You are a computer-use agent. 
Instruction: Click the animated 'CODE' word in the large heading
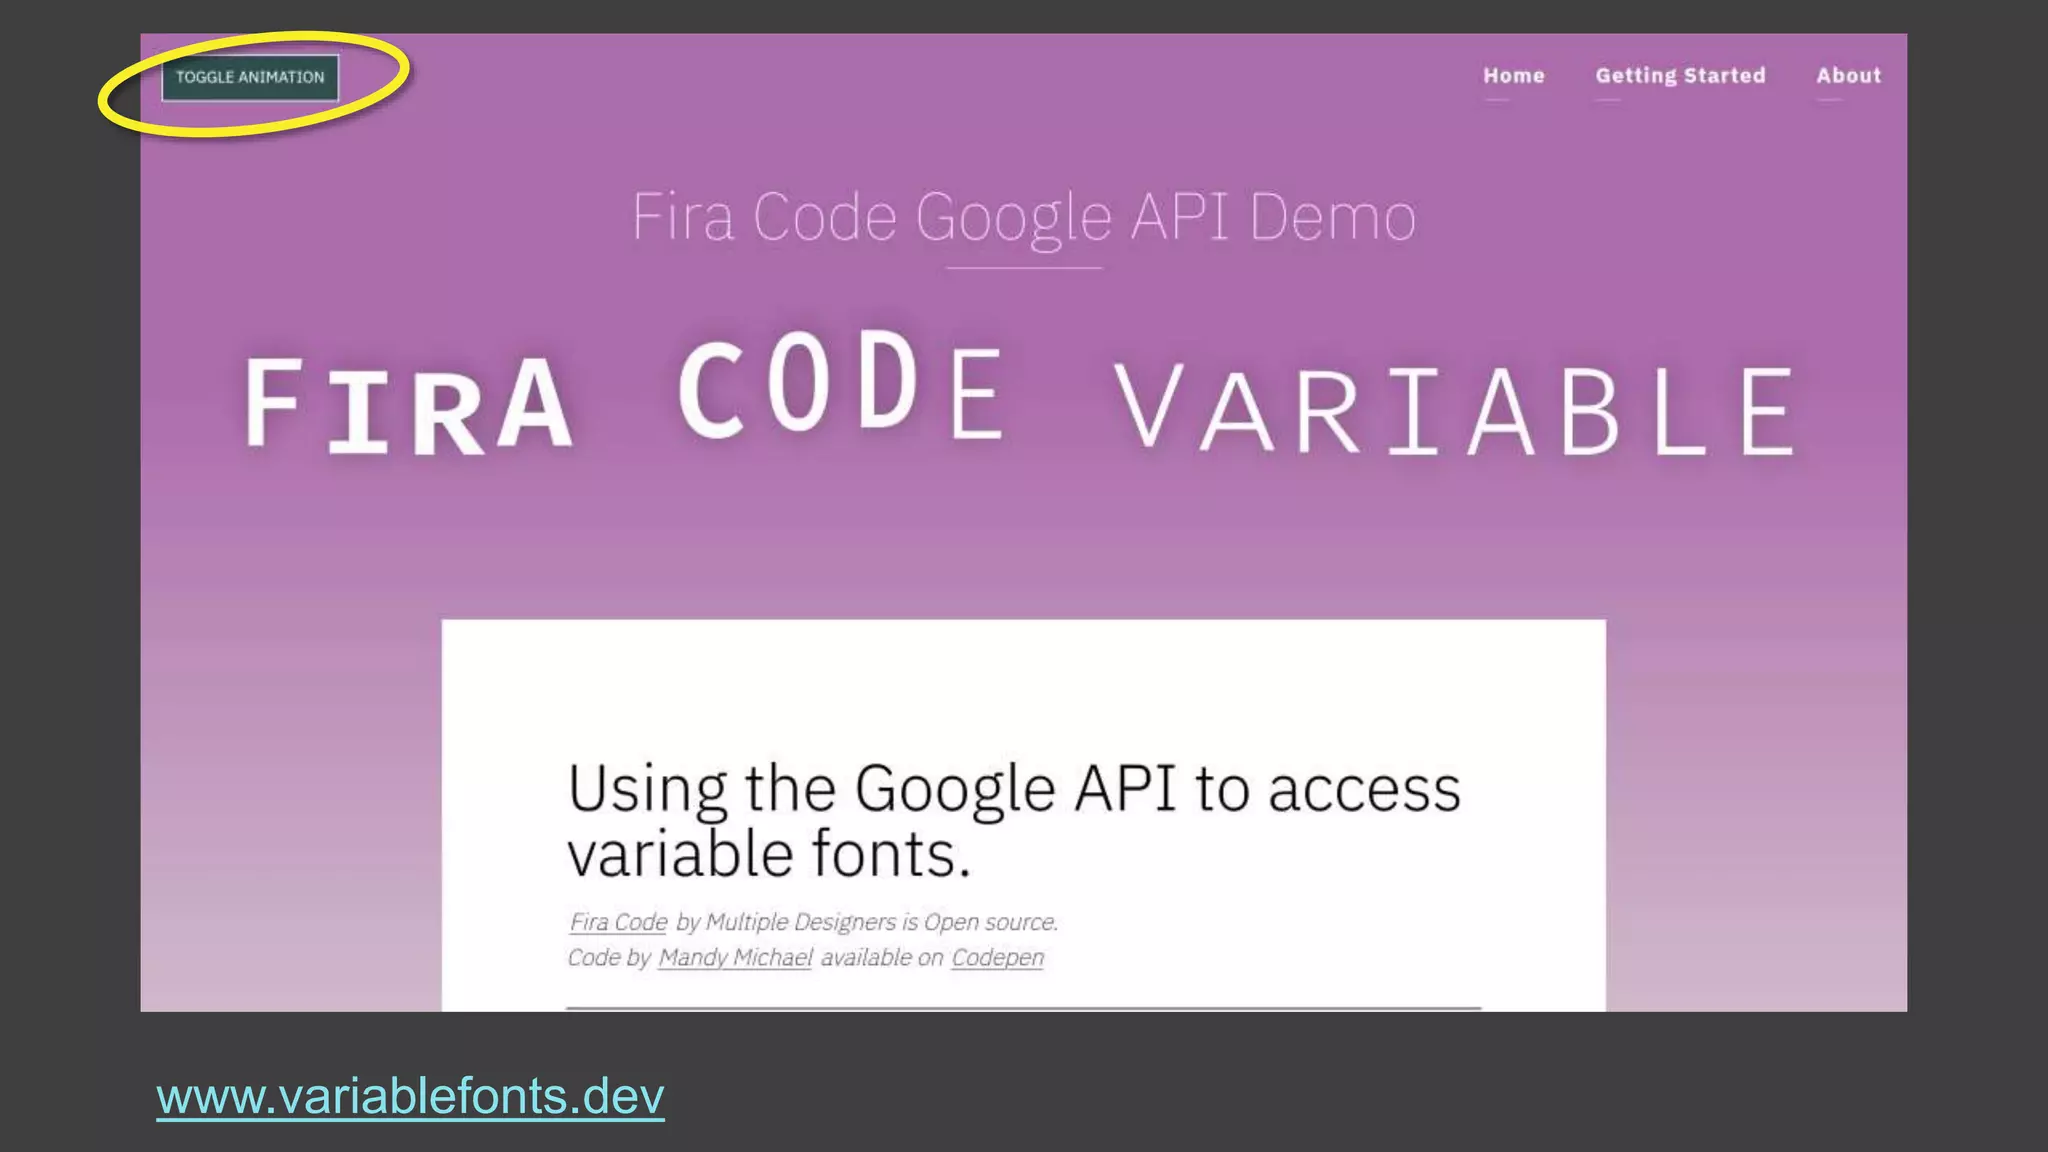pos(842,386)
